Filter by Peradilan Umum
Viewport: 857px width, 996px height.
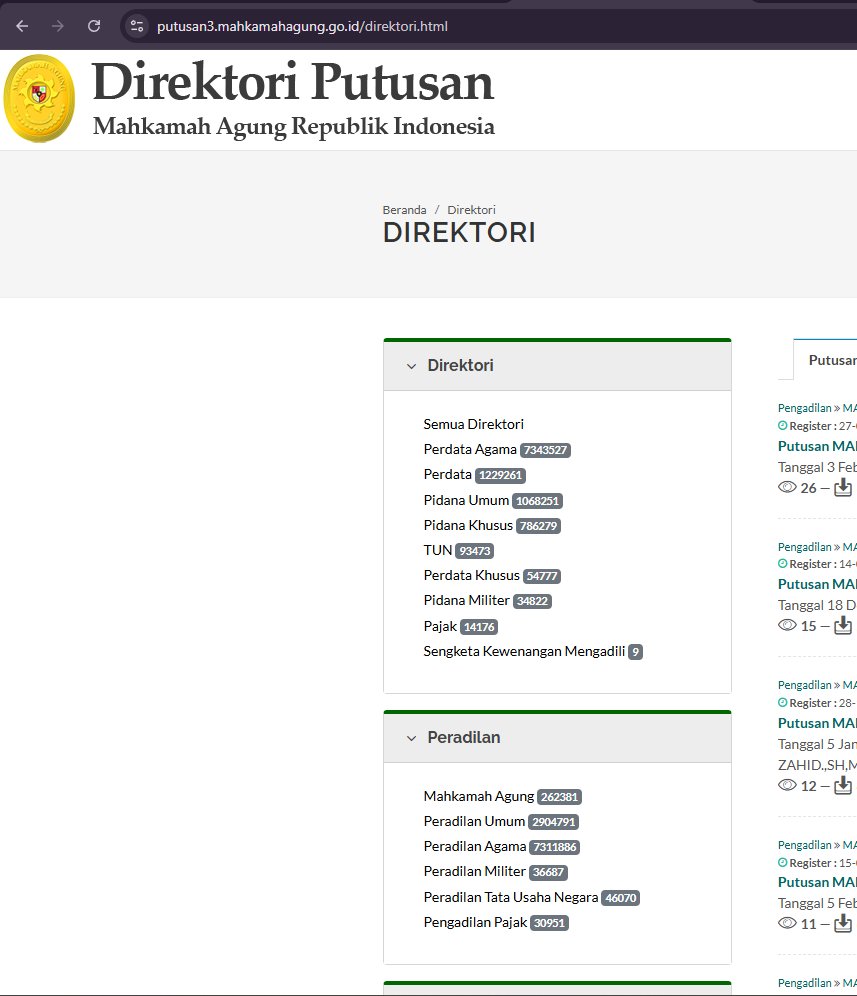475,821
